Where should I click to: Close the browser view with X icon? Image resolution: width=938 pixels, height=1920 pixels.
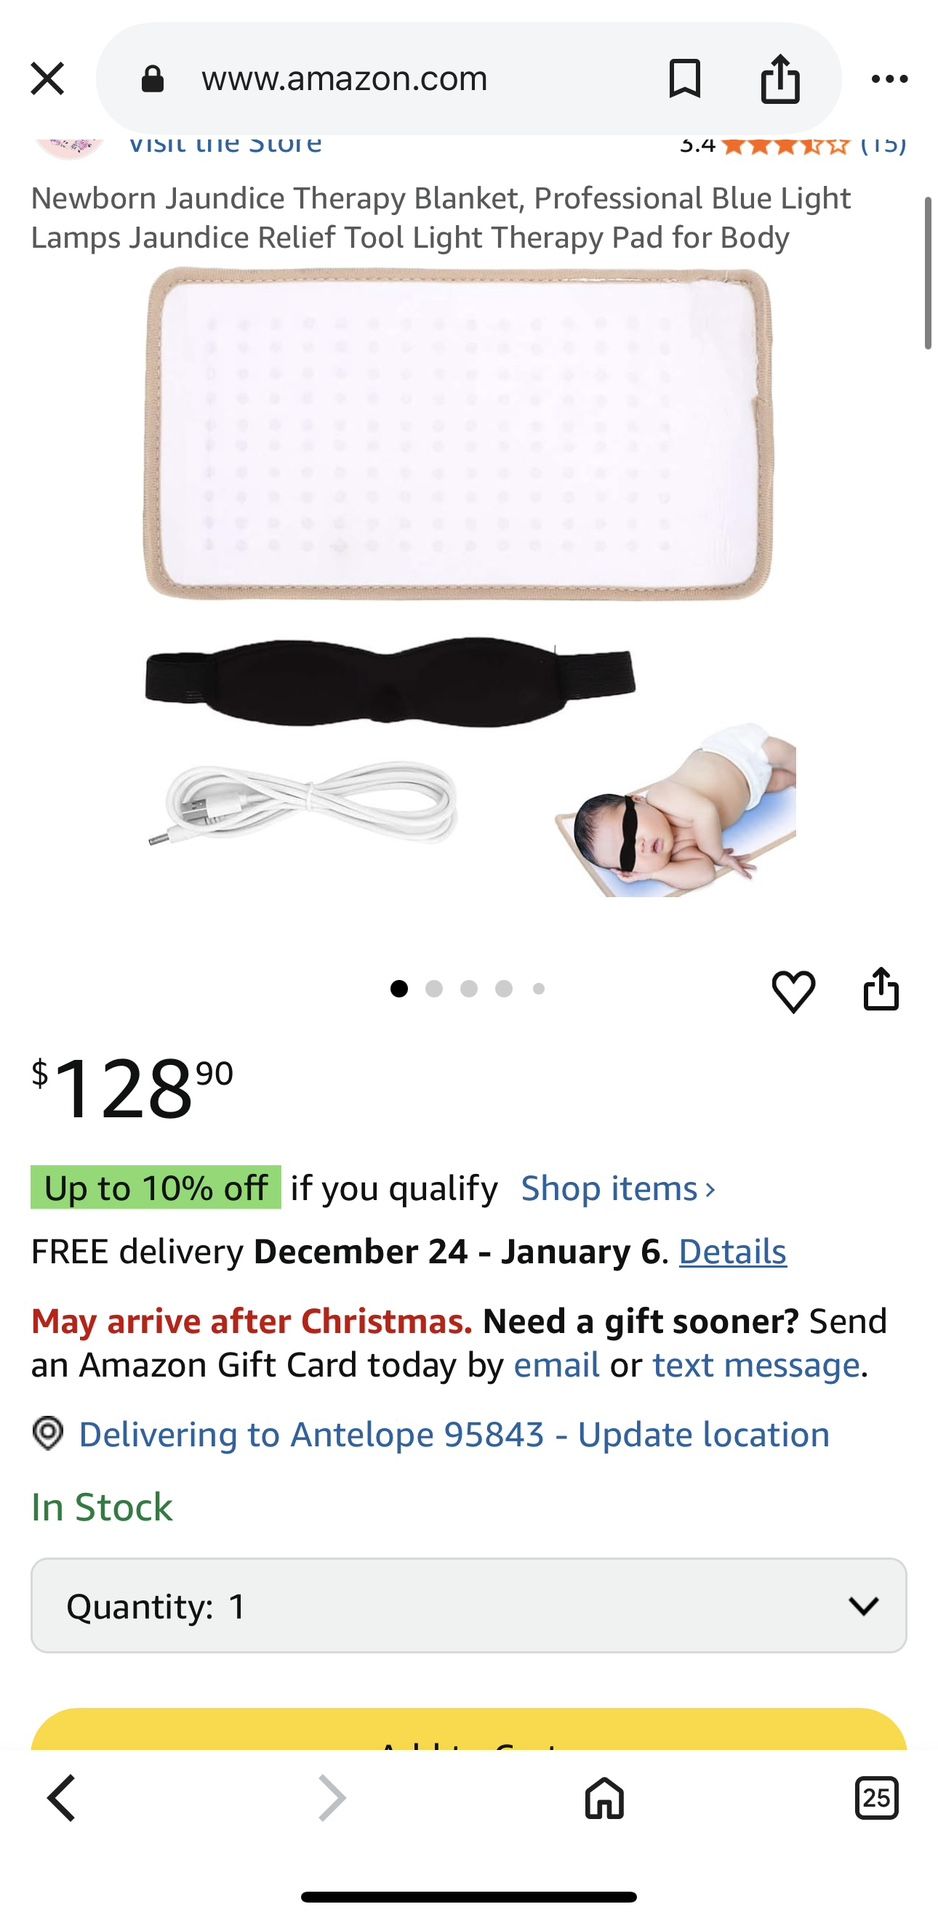[47, 78]
